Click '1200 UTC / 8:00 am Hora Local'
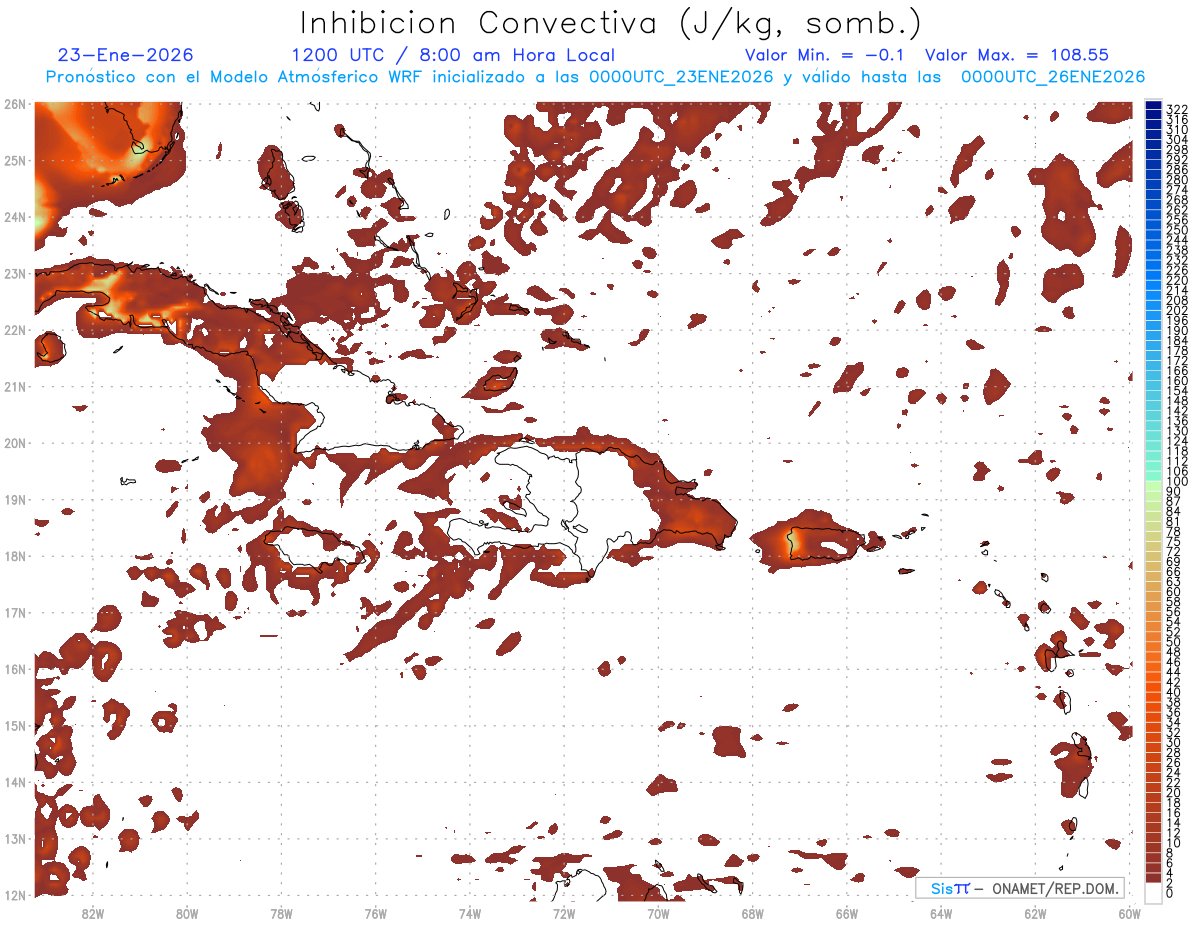 pyautogui.click(x=453, y=55)
